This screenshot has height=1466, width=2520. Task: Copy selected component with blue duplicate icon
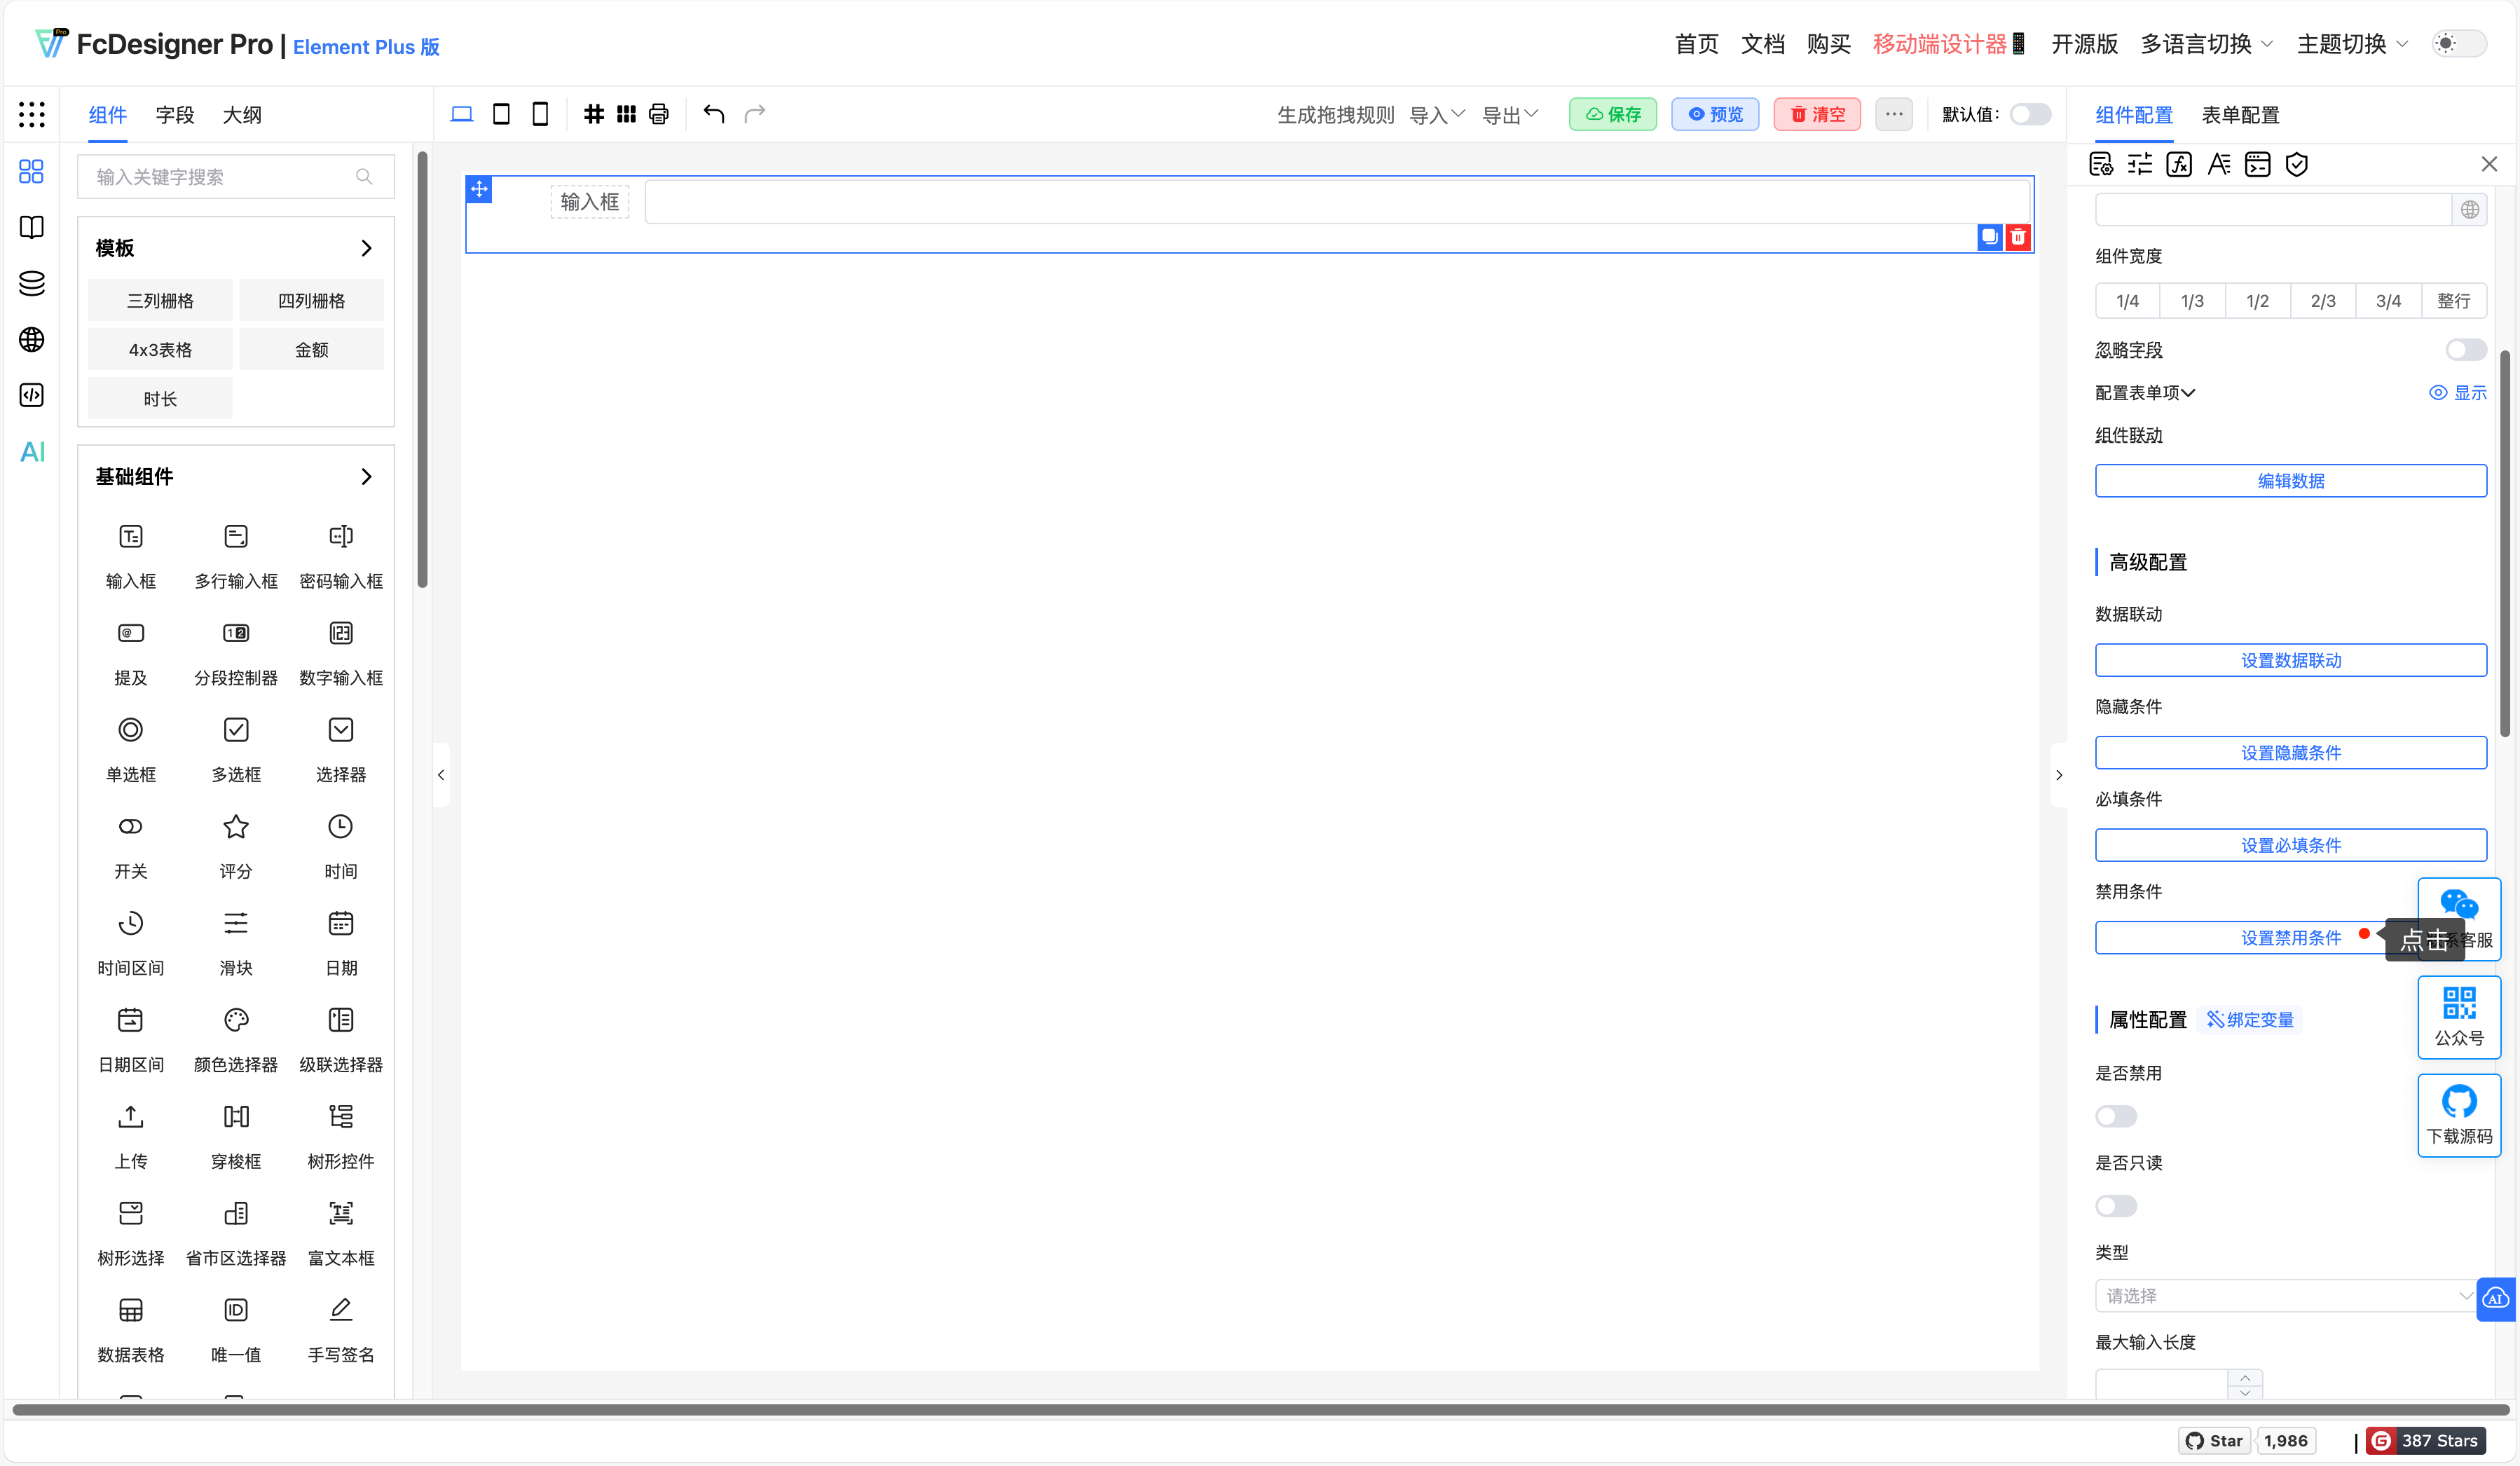click(x=1989, y=237)
